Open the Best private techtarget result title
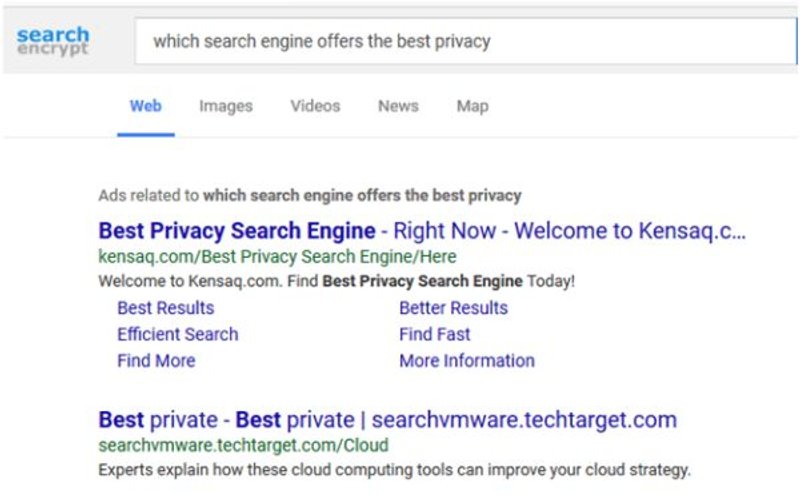Viewport: 800px width, 497px height. 388,419
